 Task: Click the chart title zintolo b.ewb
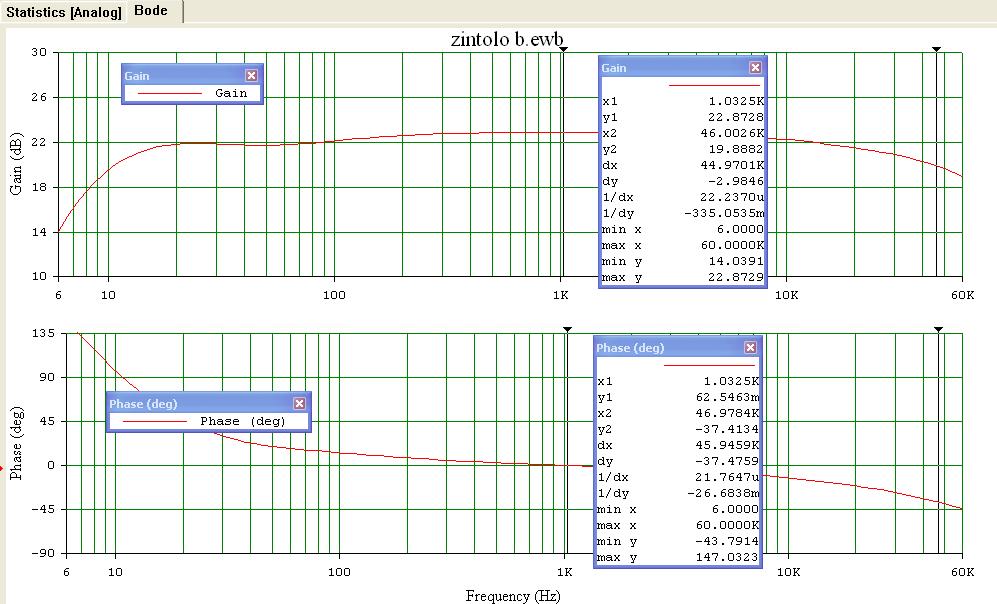pyautogui.click(x=507, y=39)
